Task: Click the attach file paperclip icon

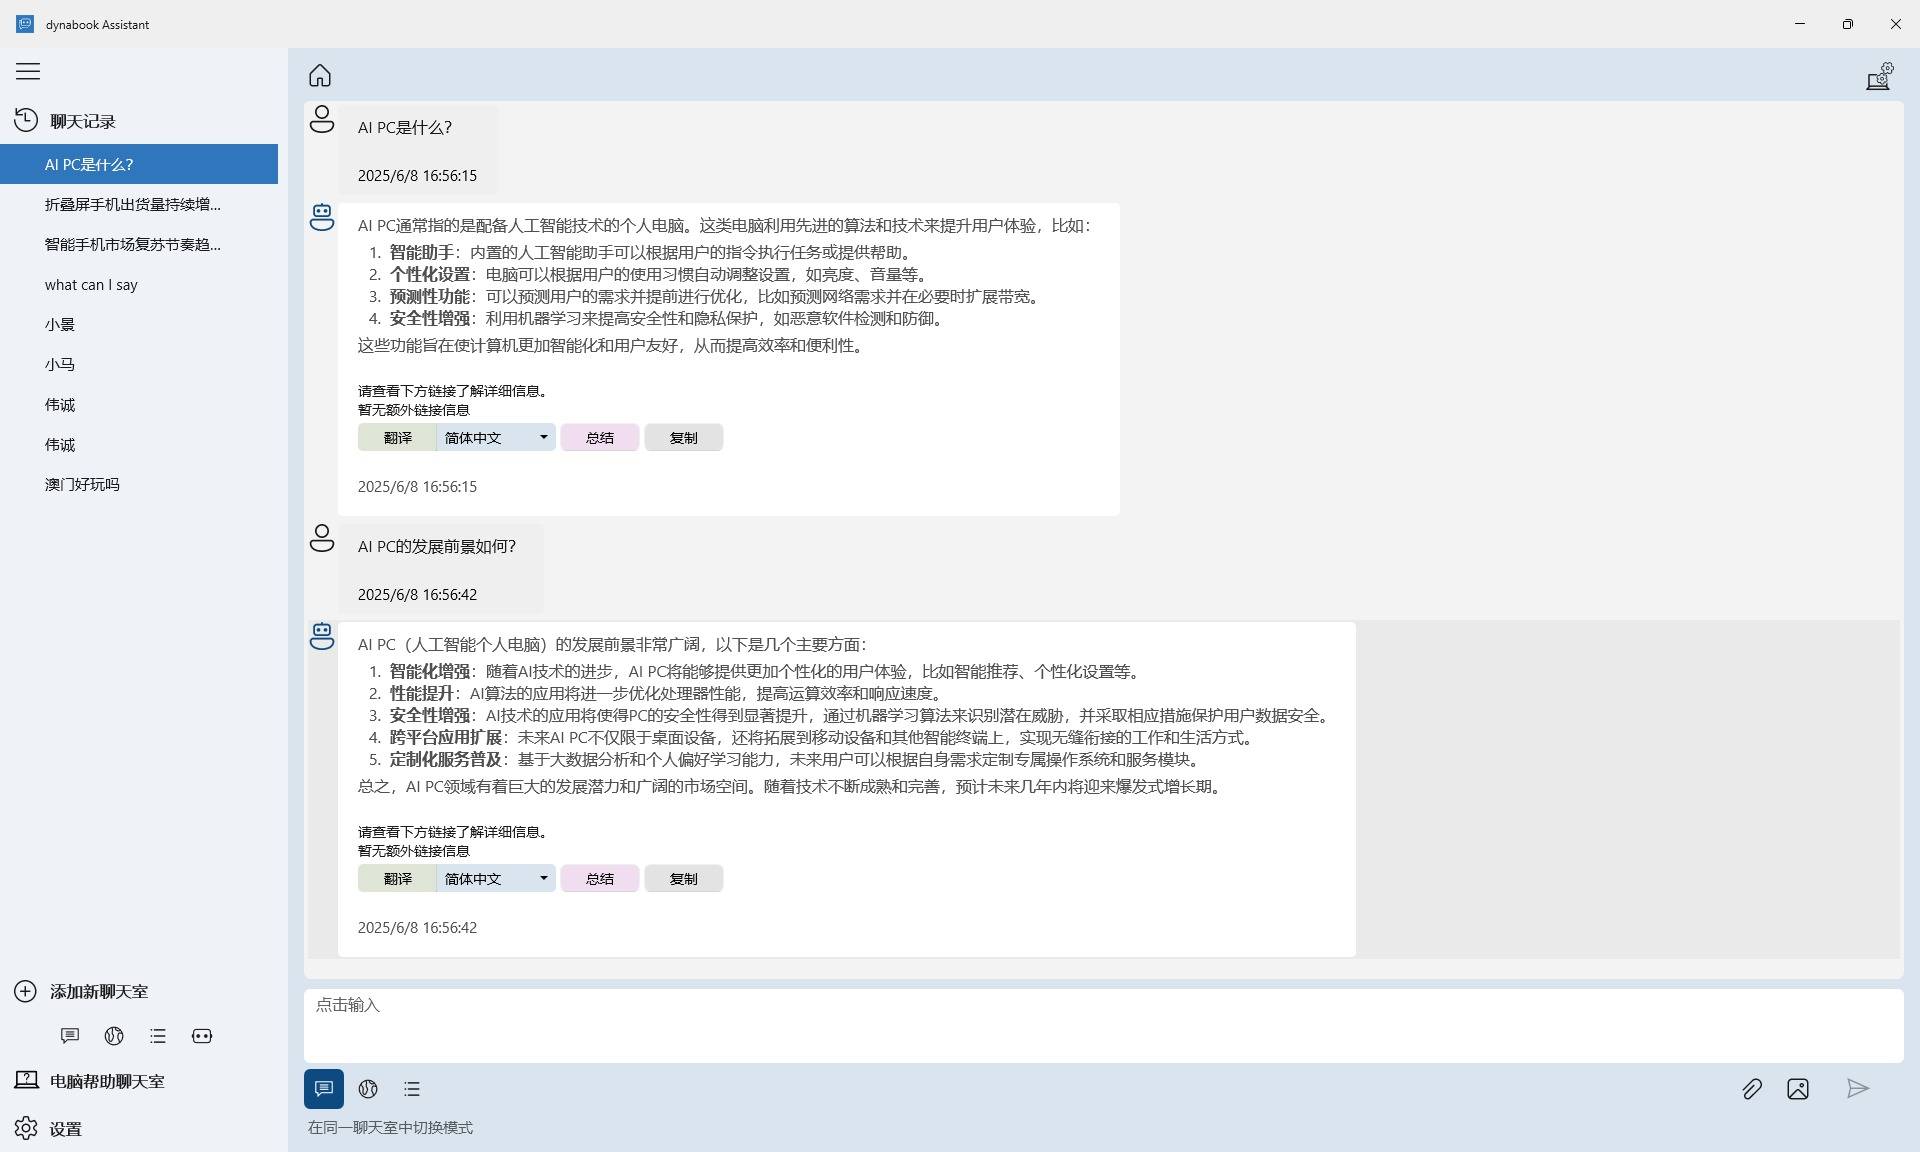Action: point(1751,1089)
